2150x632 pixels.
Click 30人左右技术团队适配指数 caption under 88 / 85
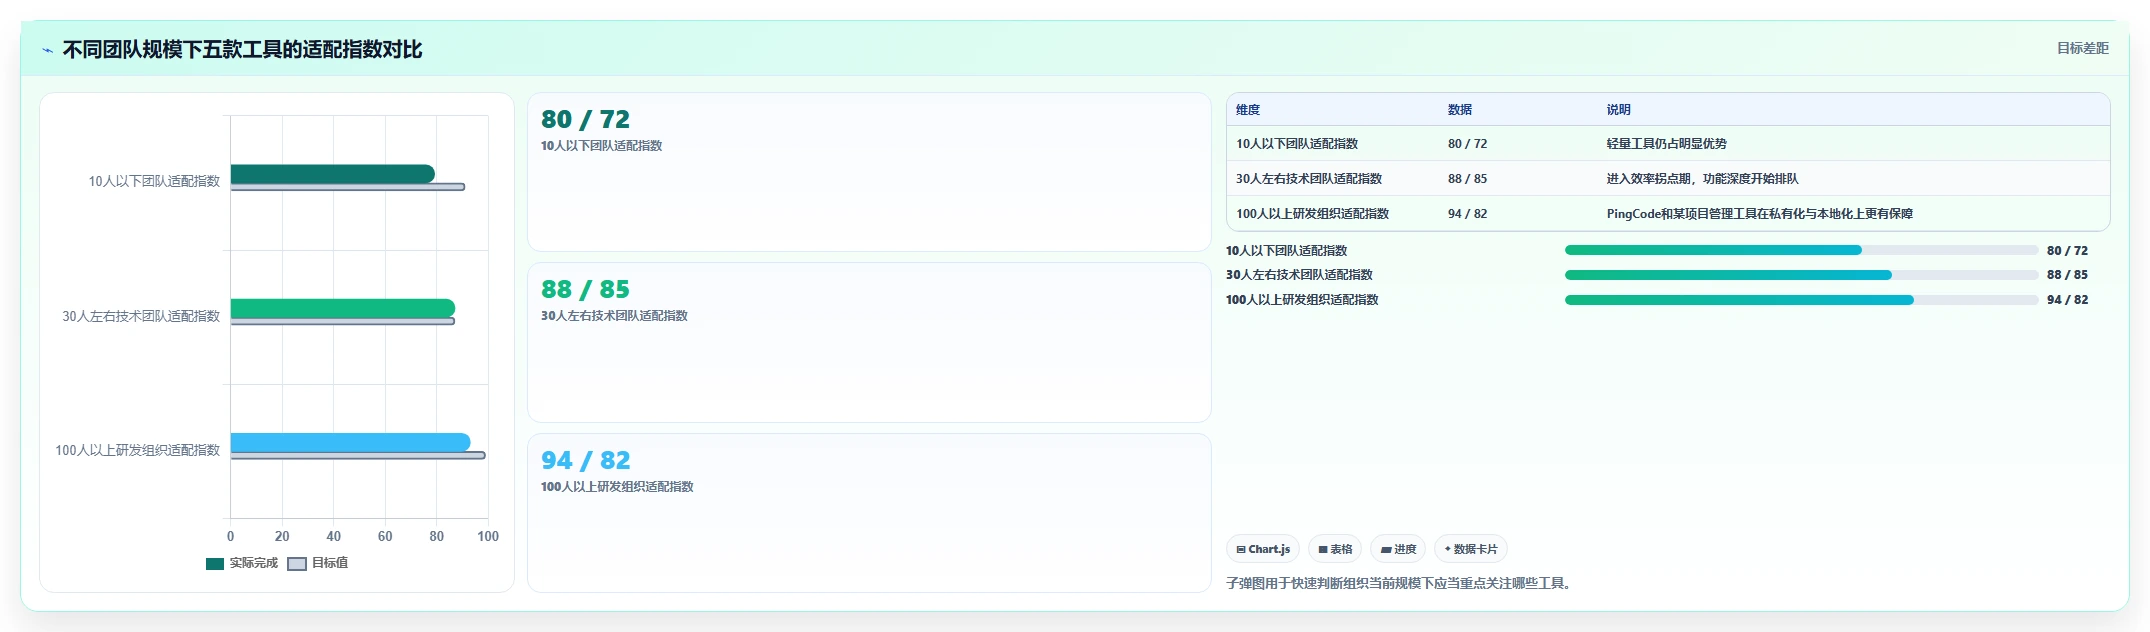(615, 316)
